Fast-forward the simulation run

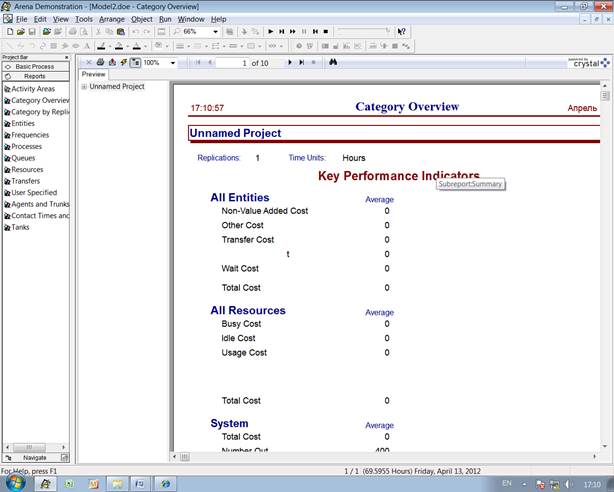[293, 32]
